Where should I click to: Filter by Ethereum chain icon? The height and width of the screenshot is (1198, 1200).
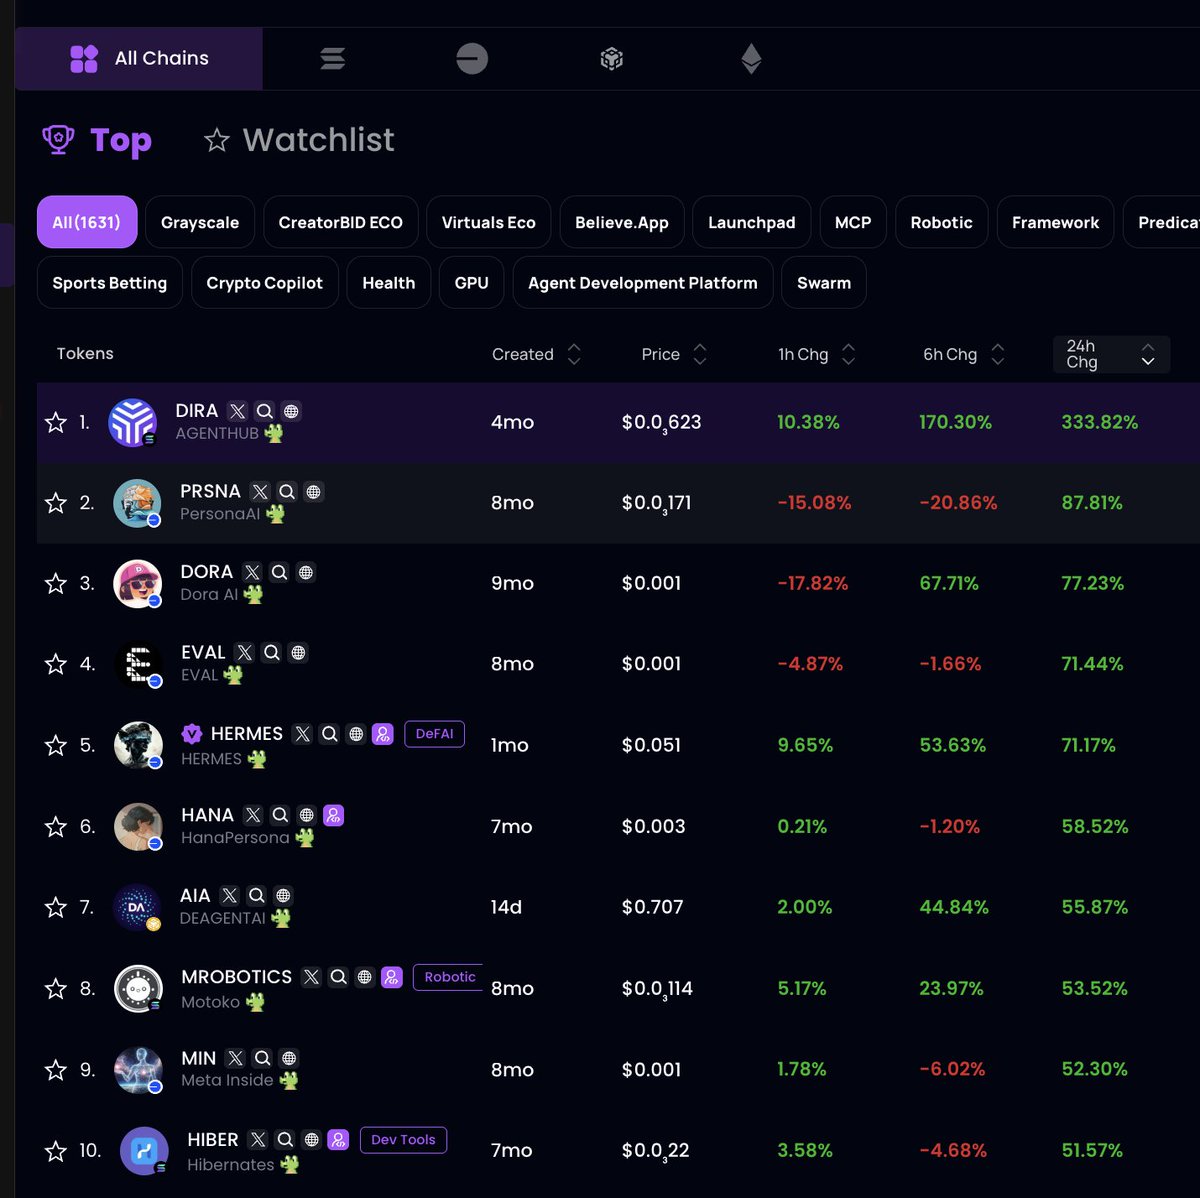tap(751, 59)
